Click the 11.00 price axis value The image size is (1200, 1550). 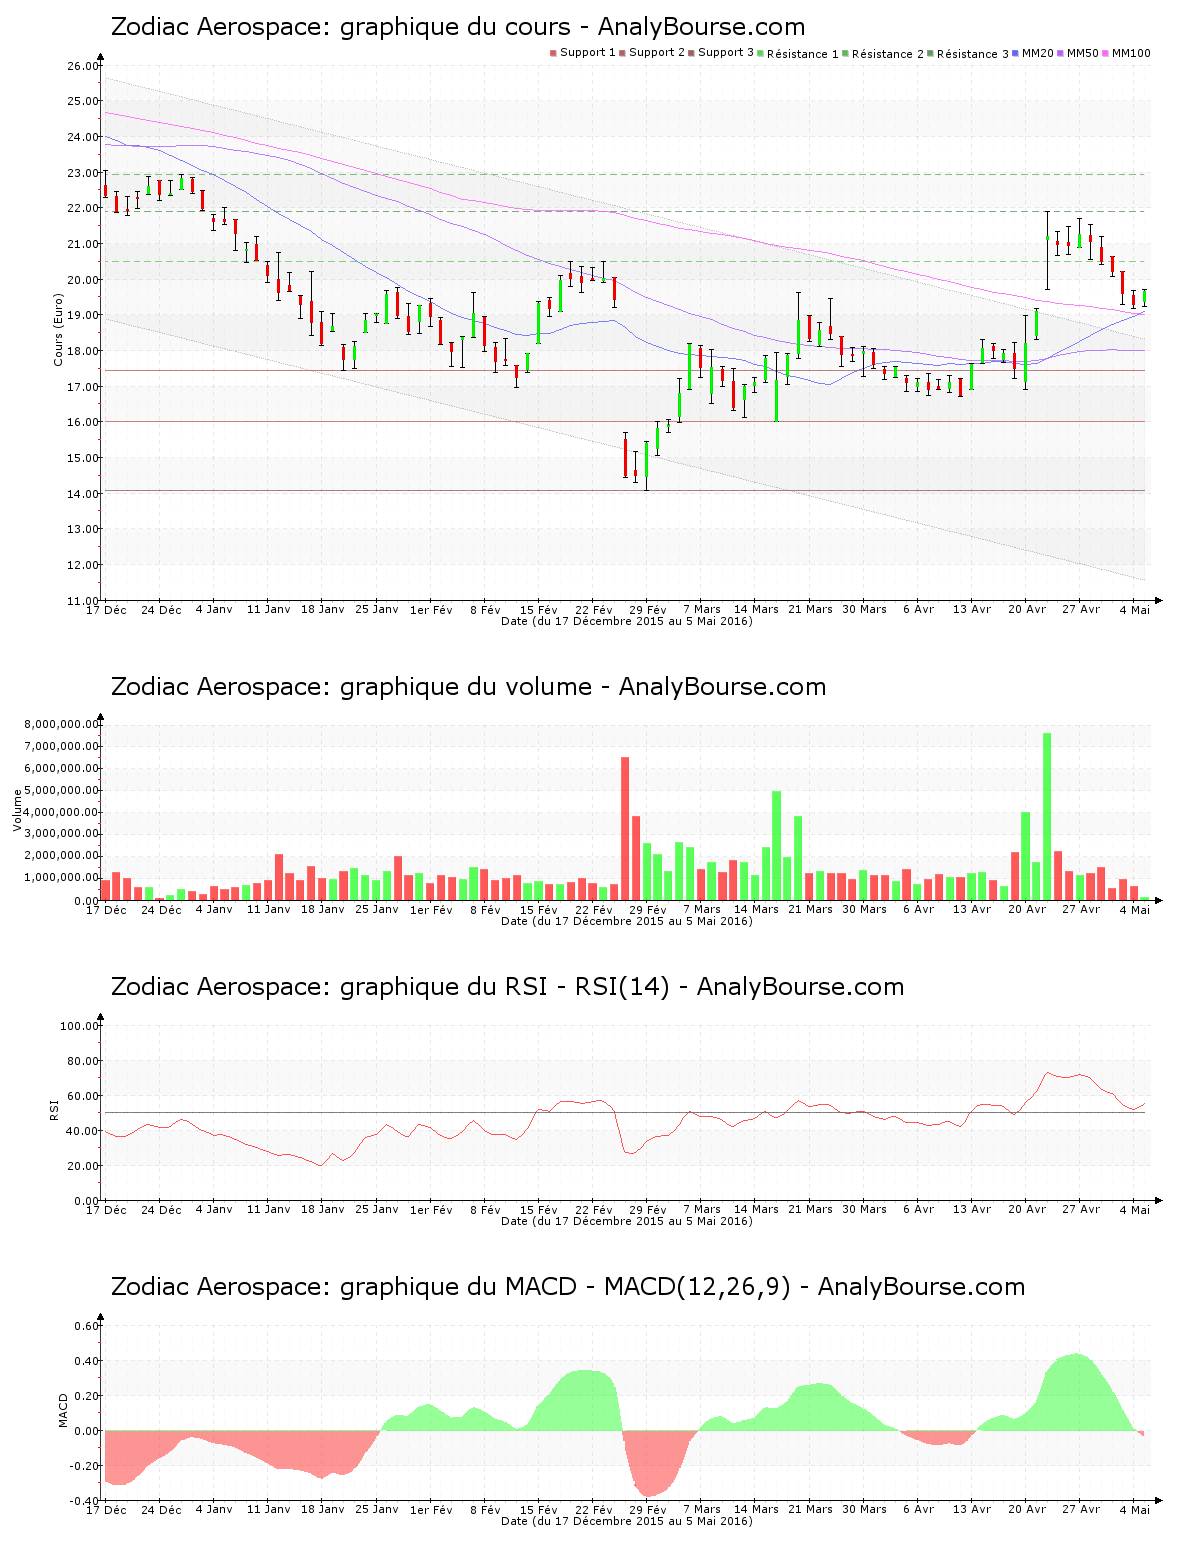83,601
